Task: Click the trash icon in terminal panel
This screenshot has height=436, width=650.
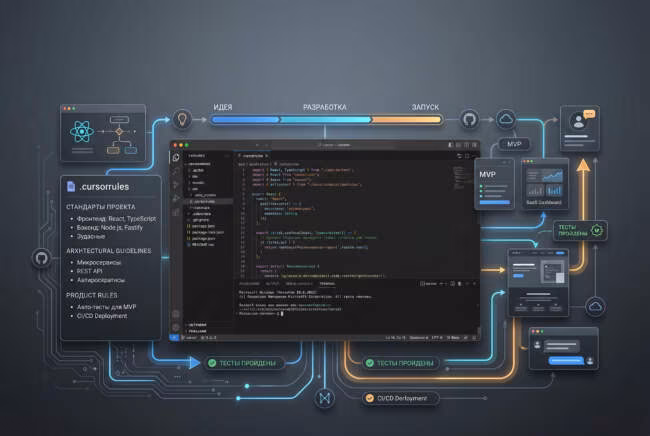Action: pyautogui.click(x=459, y=284)
